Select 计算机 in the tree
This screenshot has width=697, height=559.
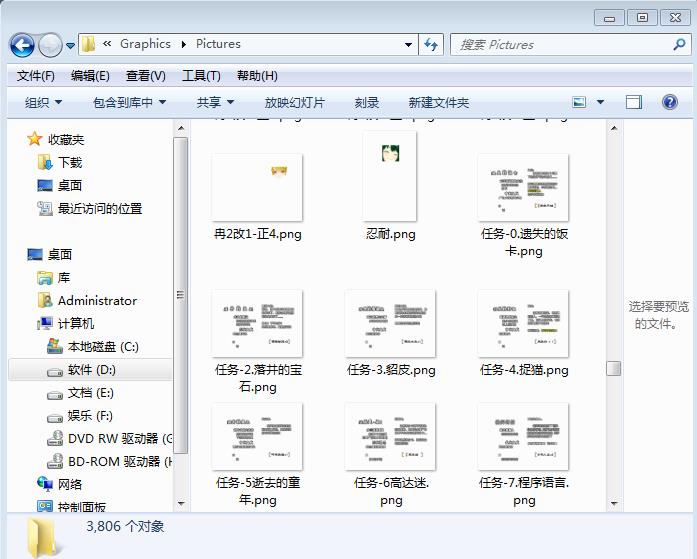[x=76, y=323]
